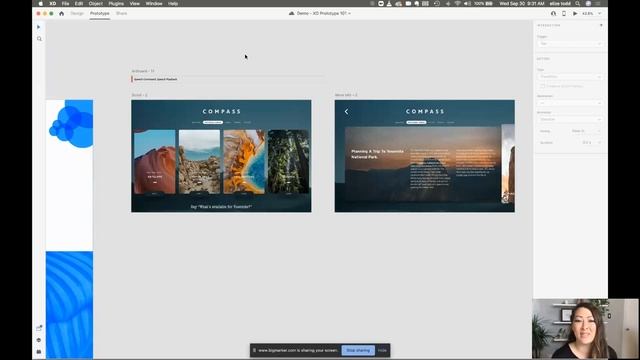Select the red rock image card
Screen dimensions: 640x360
point(155,162)
